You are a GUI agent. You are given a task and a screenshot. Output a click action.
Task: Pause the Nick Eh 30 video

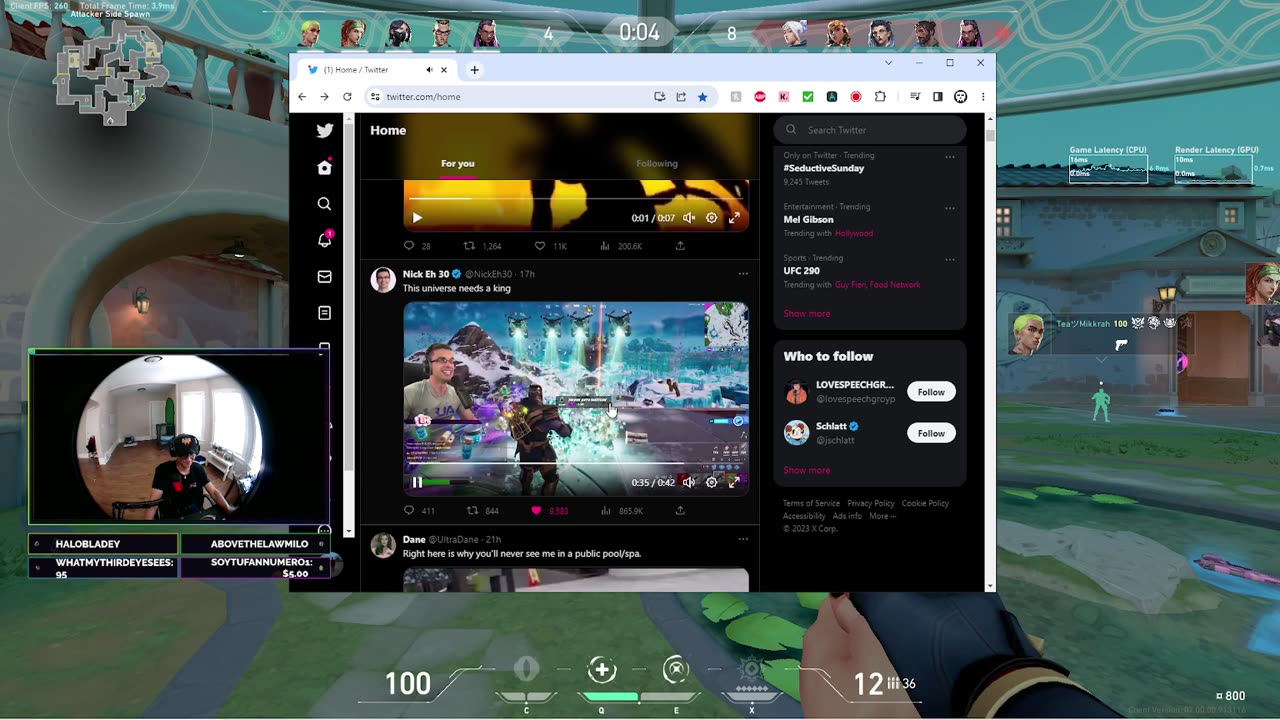(x=417, y=482)
